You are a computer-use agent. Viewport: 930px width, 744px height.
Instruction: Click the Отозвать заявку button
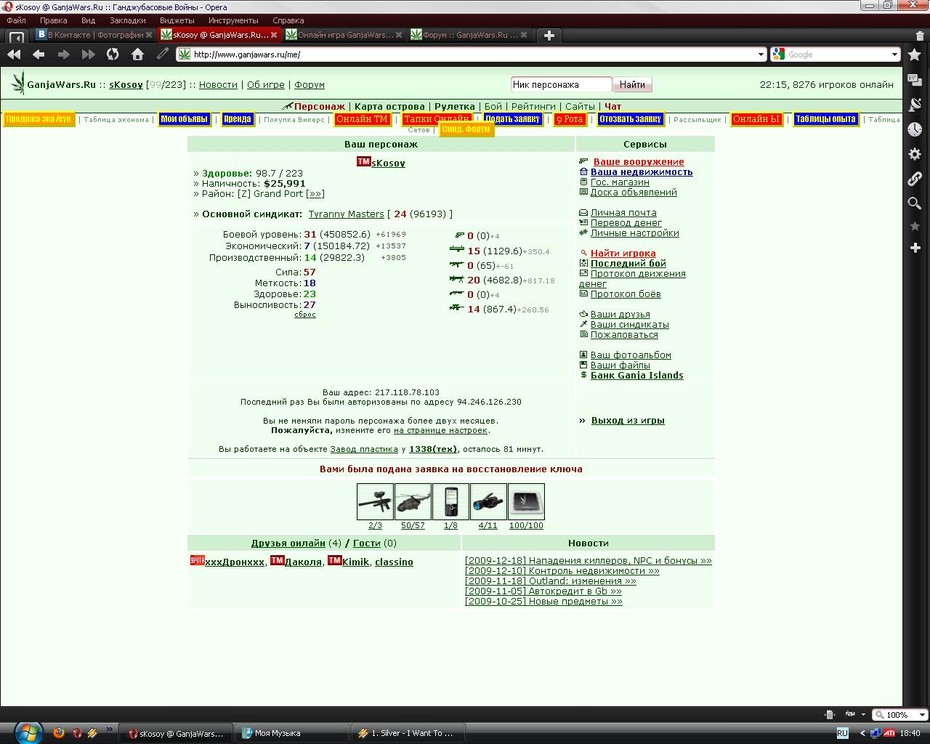[630, 119]
